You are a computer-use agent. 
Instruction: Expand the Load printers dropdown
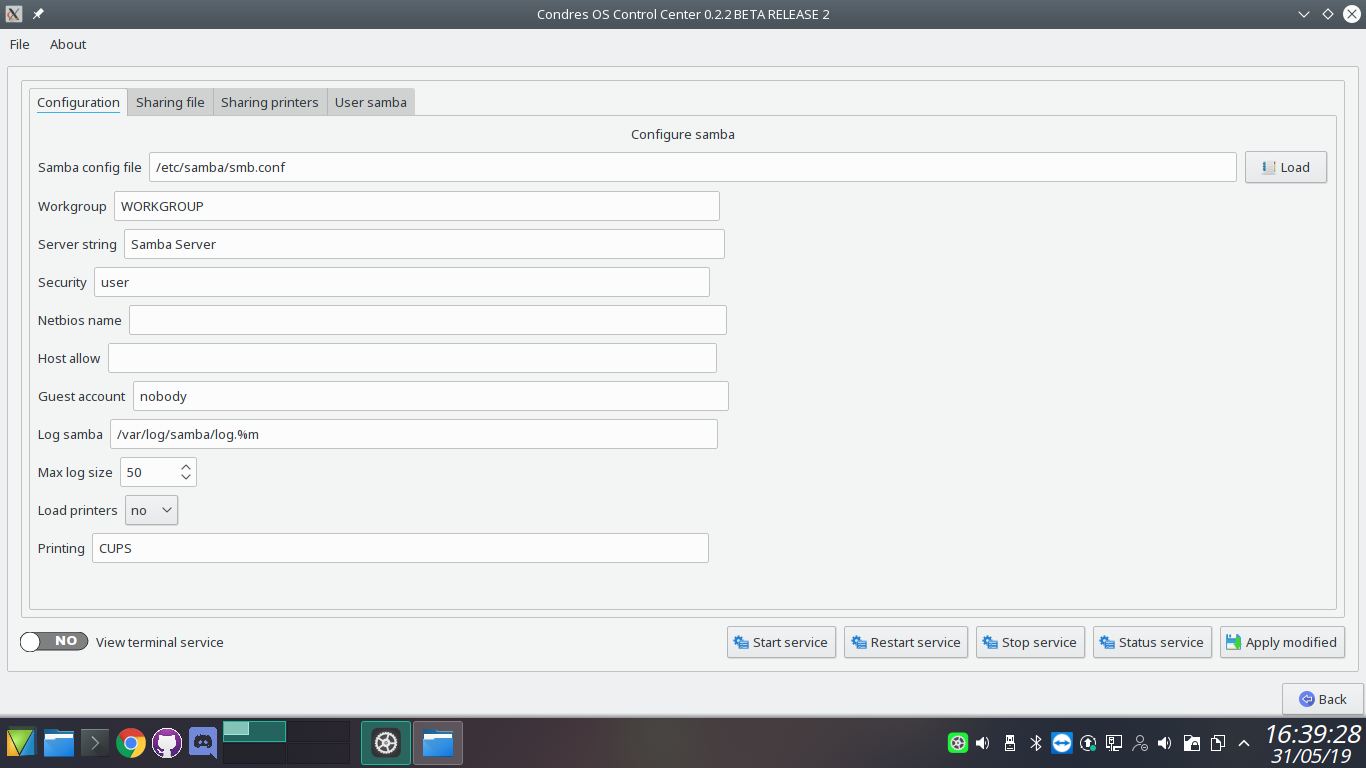[152, 510]
